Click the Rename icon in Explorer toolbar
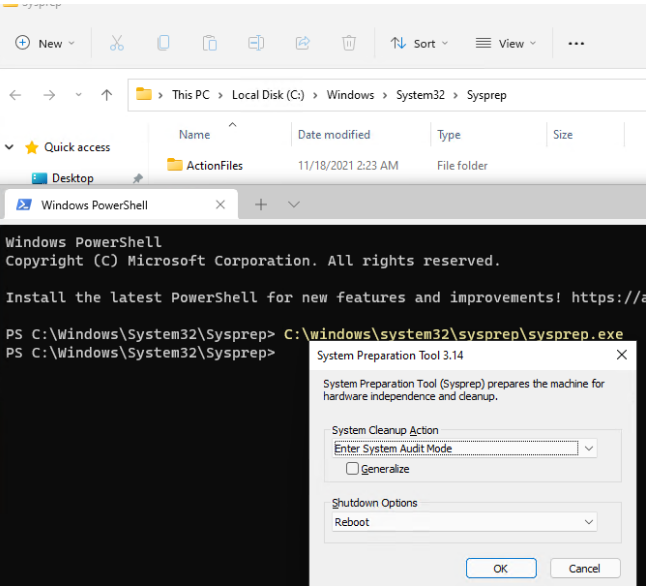Image resolution: width=663 pixels, height=586 pixels. click(x=256, y=43)
